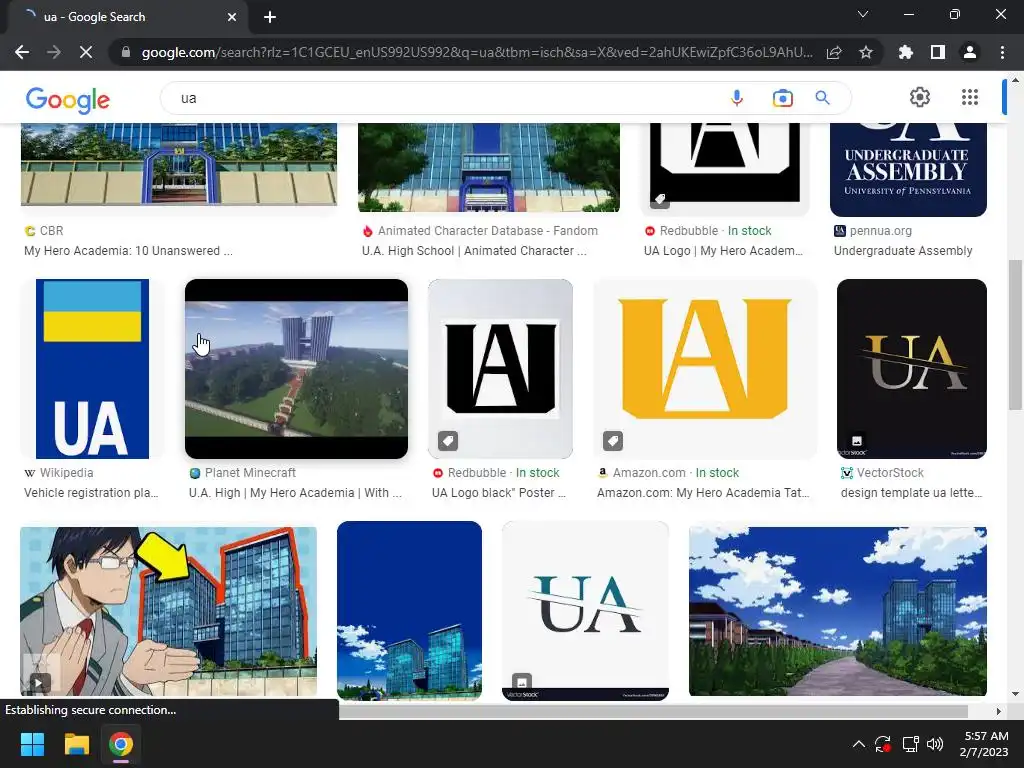Open the Planet Minecraft U.A. High image
This screenshot has height=768, width=1024.
(296, 369)
